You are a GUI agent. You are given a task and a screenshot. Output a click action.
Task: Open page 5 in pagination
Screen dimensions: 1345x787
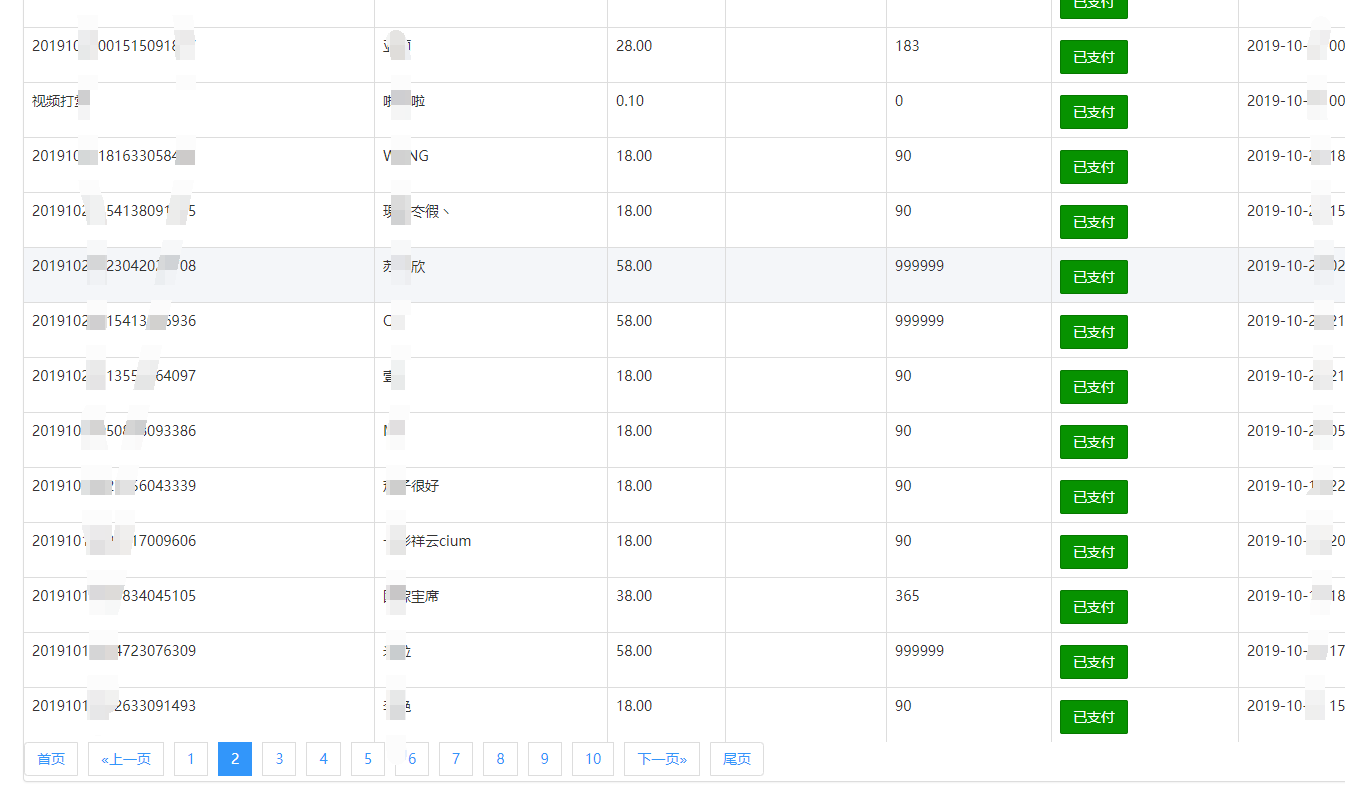click(367, 759)
